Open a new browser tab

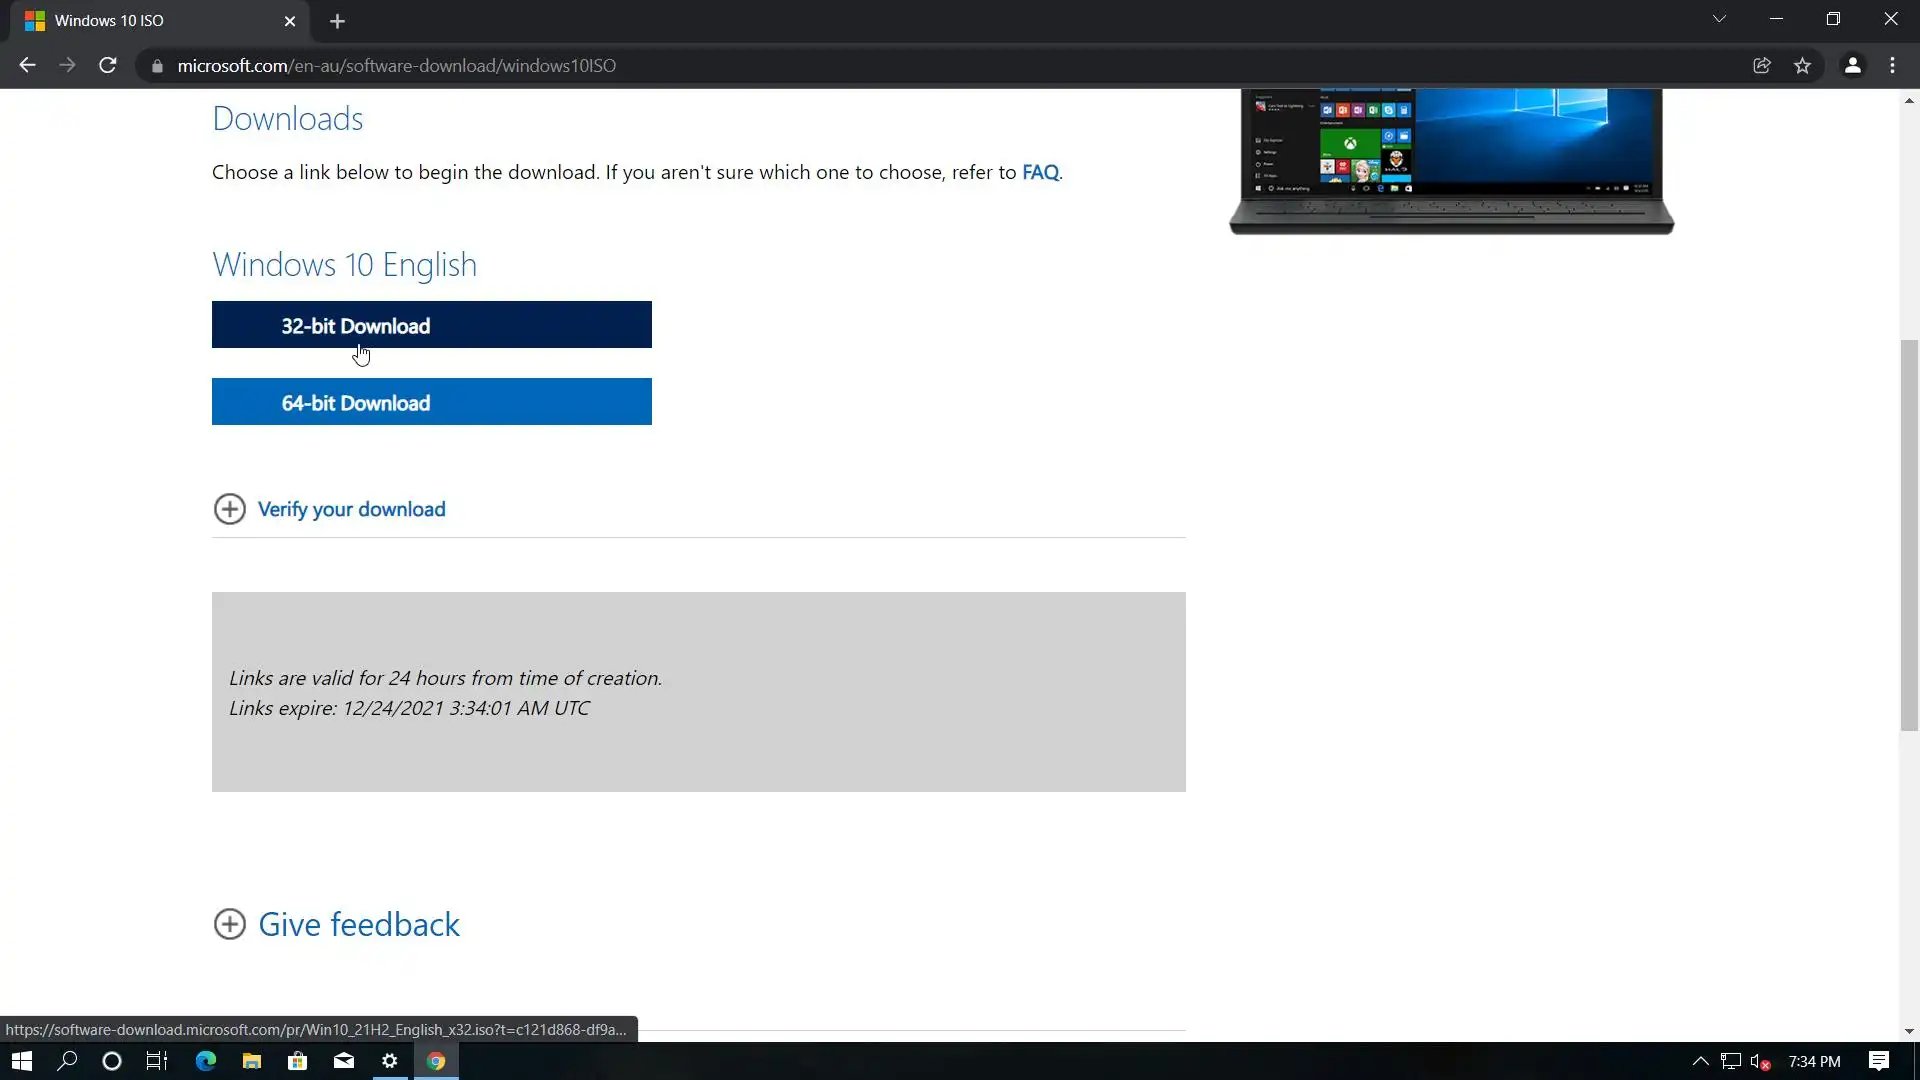[x=337, y=21]
